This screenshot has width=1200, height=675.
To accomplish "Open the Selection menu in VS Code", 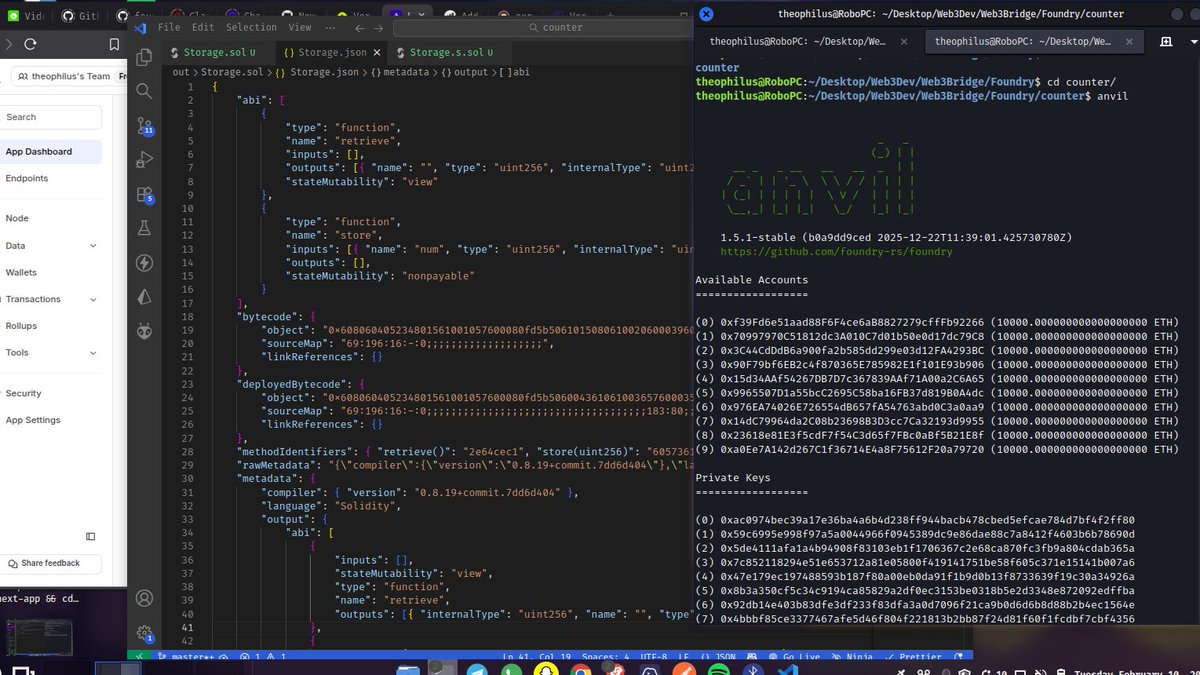I will coord(251,28).
